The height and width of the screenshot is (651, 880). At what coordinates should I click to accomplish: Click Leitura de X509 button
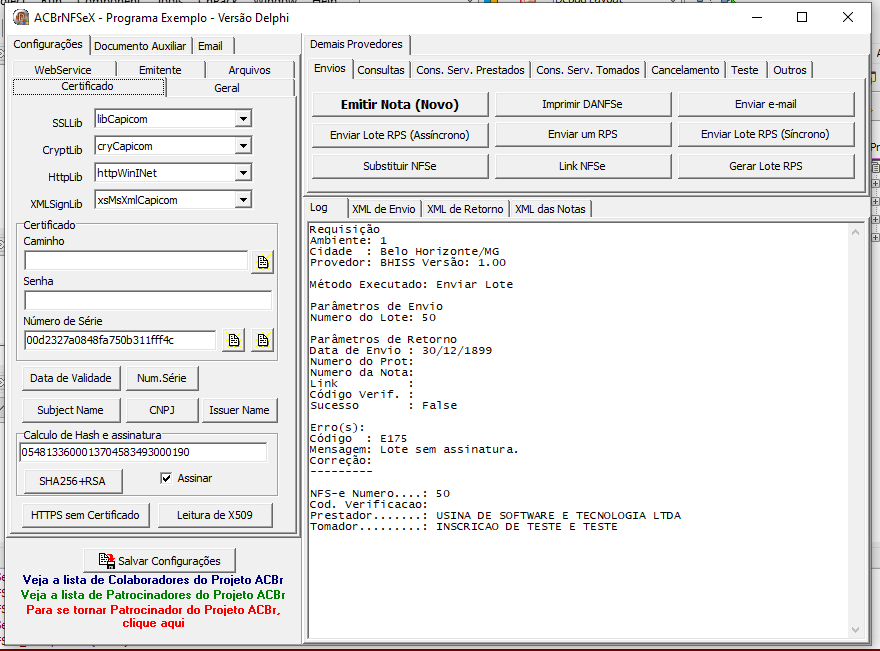(215, 515)
